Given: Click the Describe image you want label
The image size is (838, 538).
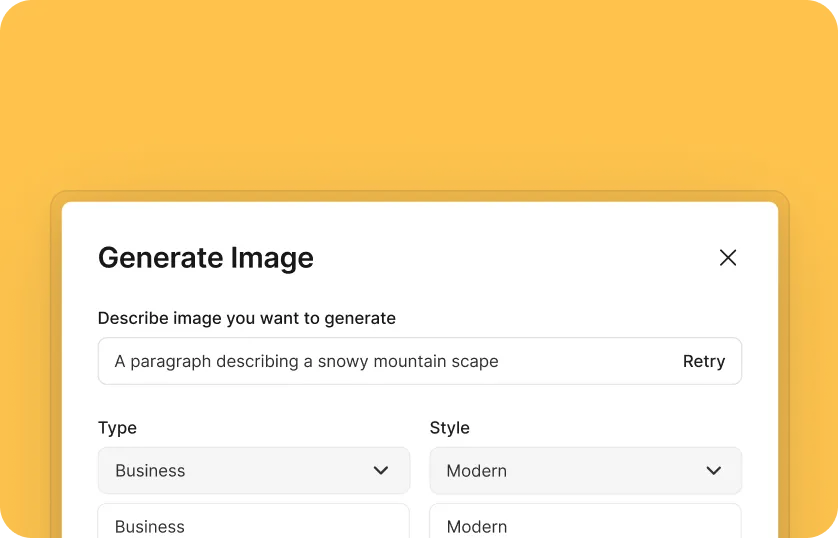Looking at the screenshot, I should [246, 318].
